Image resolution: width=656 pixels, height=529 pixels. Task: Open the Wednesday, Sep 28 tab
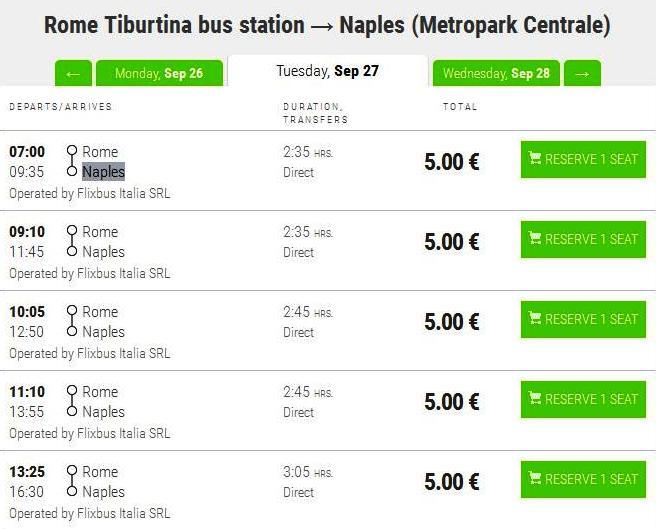click(x=496, y=74)
